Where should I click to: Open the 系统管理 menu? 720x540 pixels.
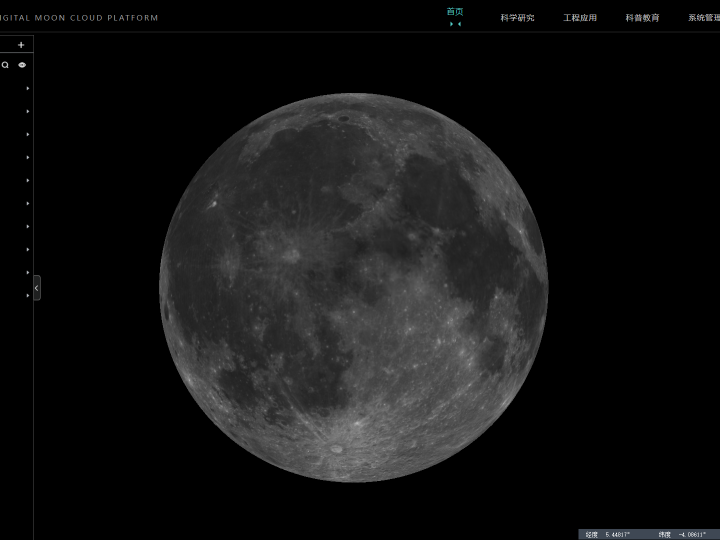[x=702, y=18]
